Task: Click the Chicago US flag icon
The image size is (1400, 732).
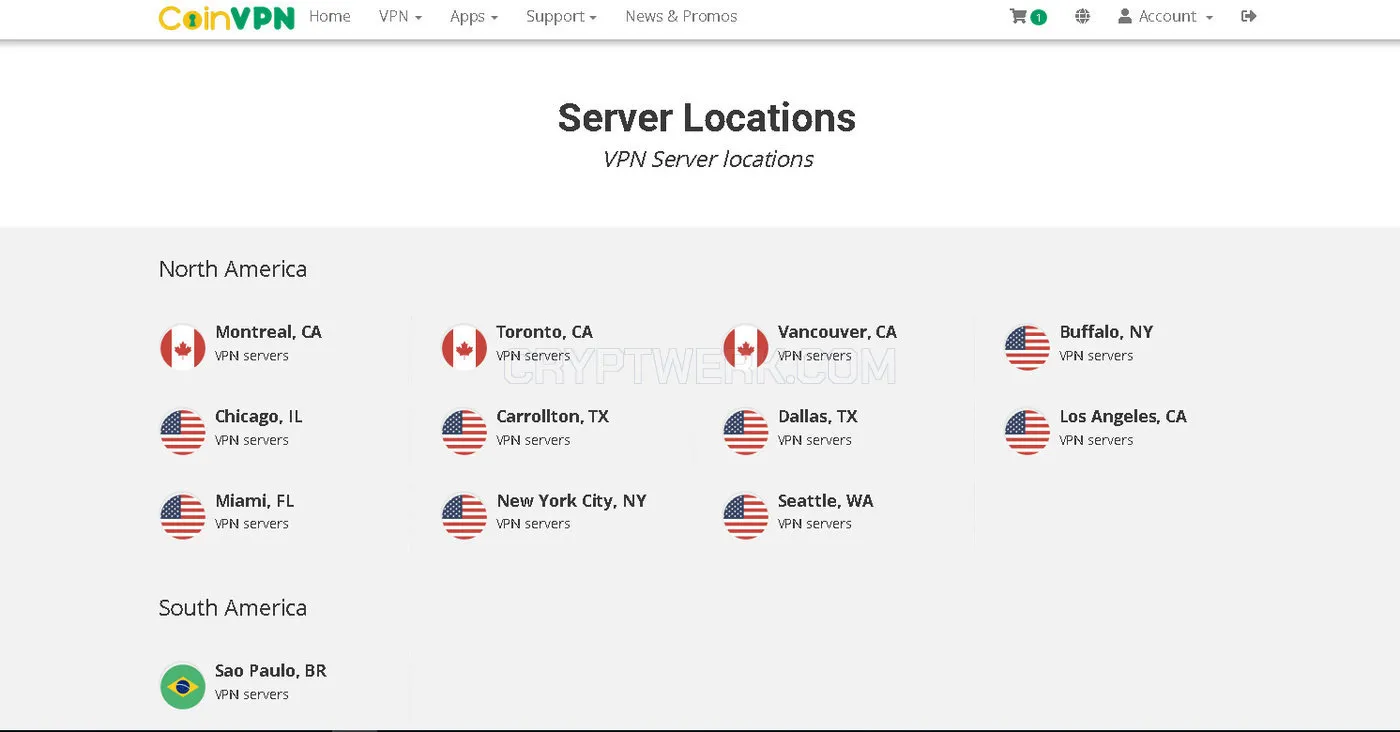Action: coord(183,432)
